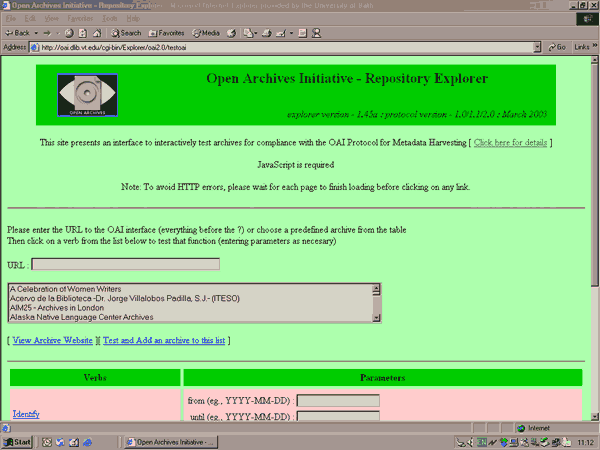
Task: Click the 'from' date input field
Action: [x=338, y=400]
